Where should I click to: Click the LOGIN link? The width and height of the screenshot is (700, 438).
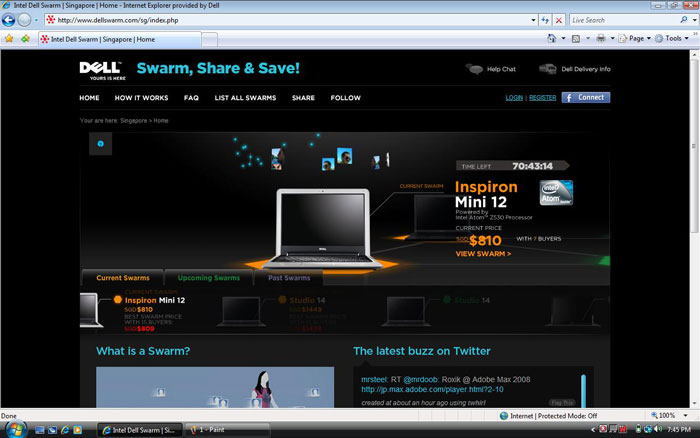[x=514, y=98]
